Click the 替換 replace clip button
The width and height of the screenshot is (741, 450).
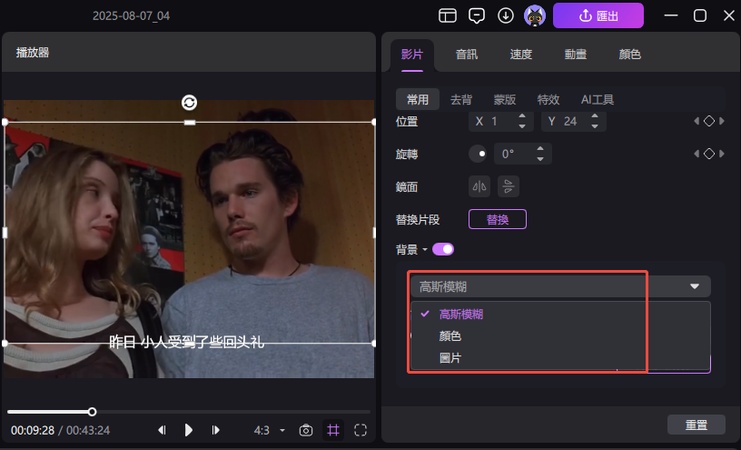click(498, 219)
